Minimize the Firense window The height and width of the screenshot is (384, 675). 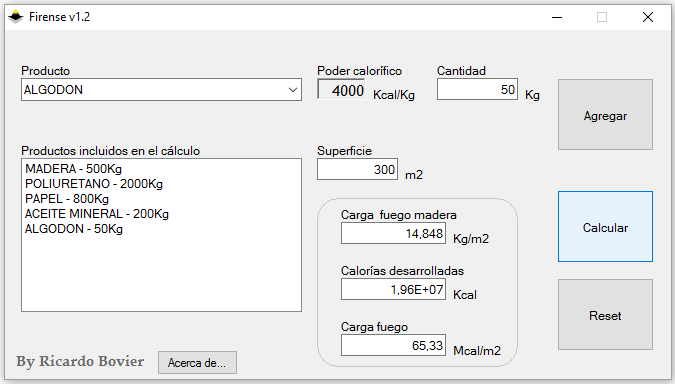(x=557, y=17)
